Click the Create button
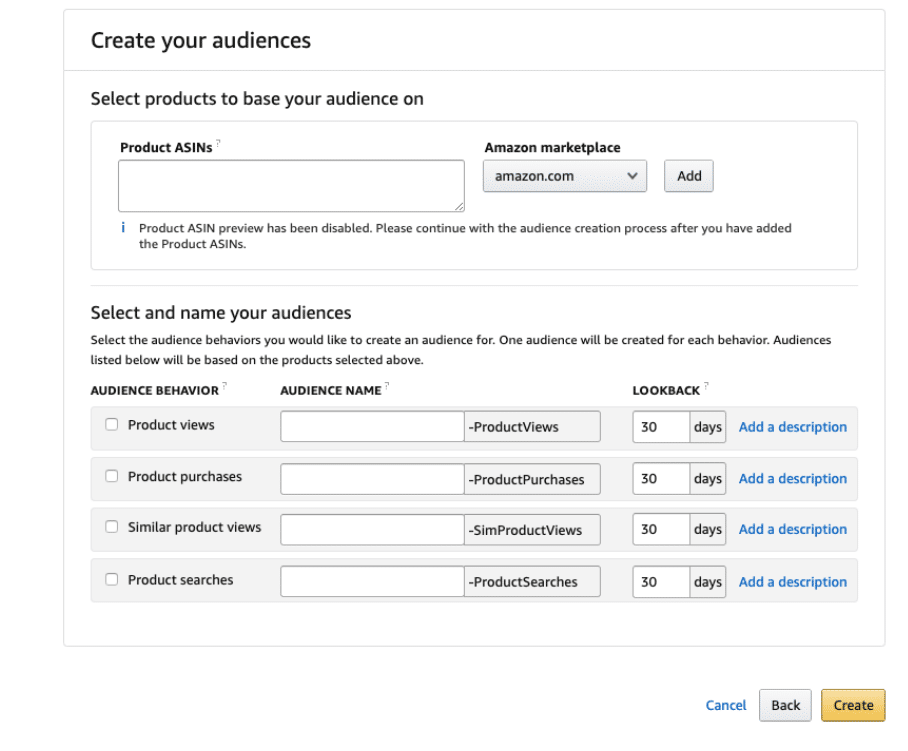 coord(853,705)
